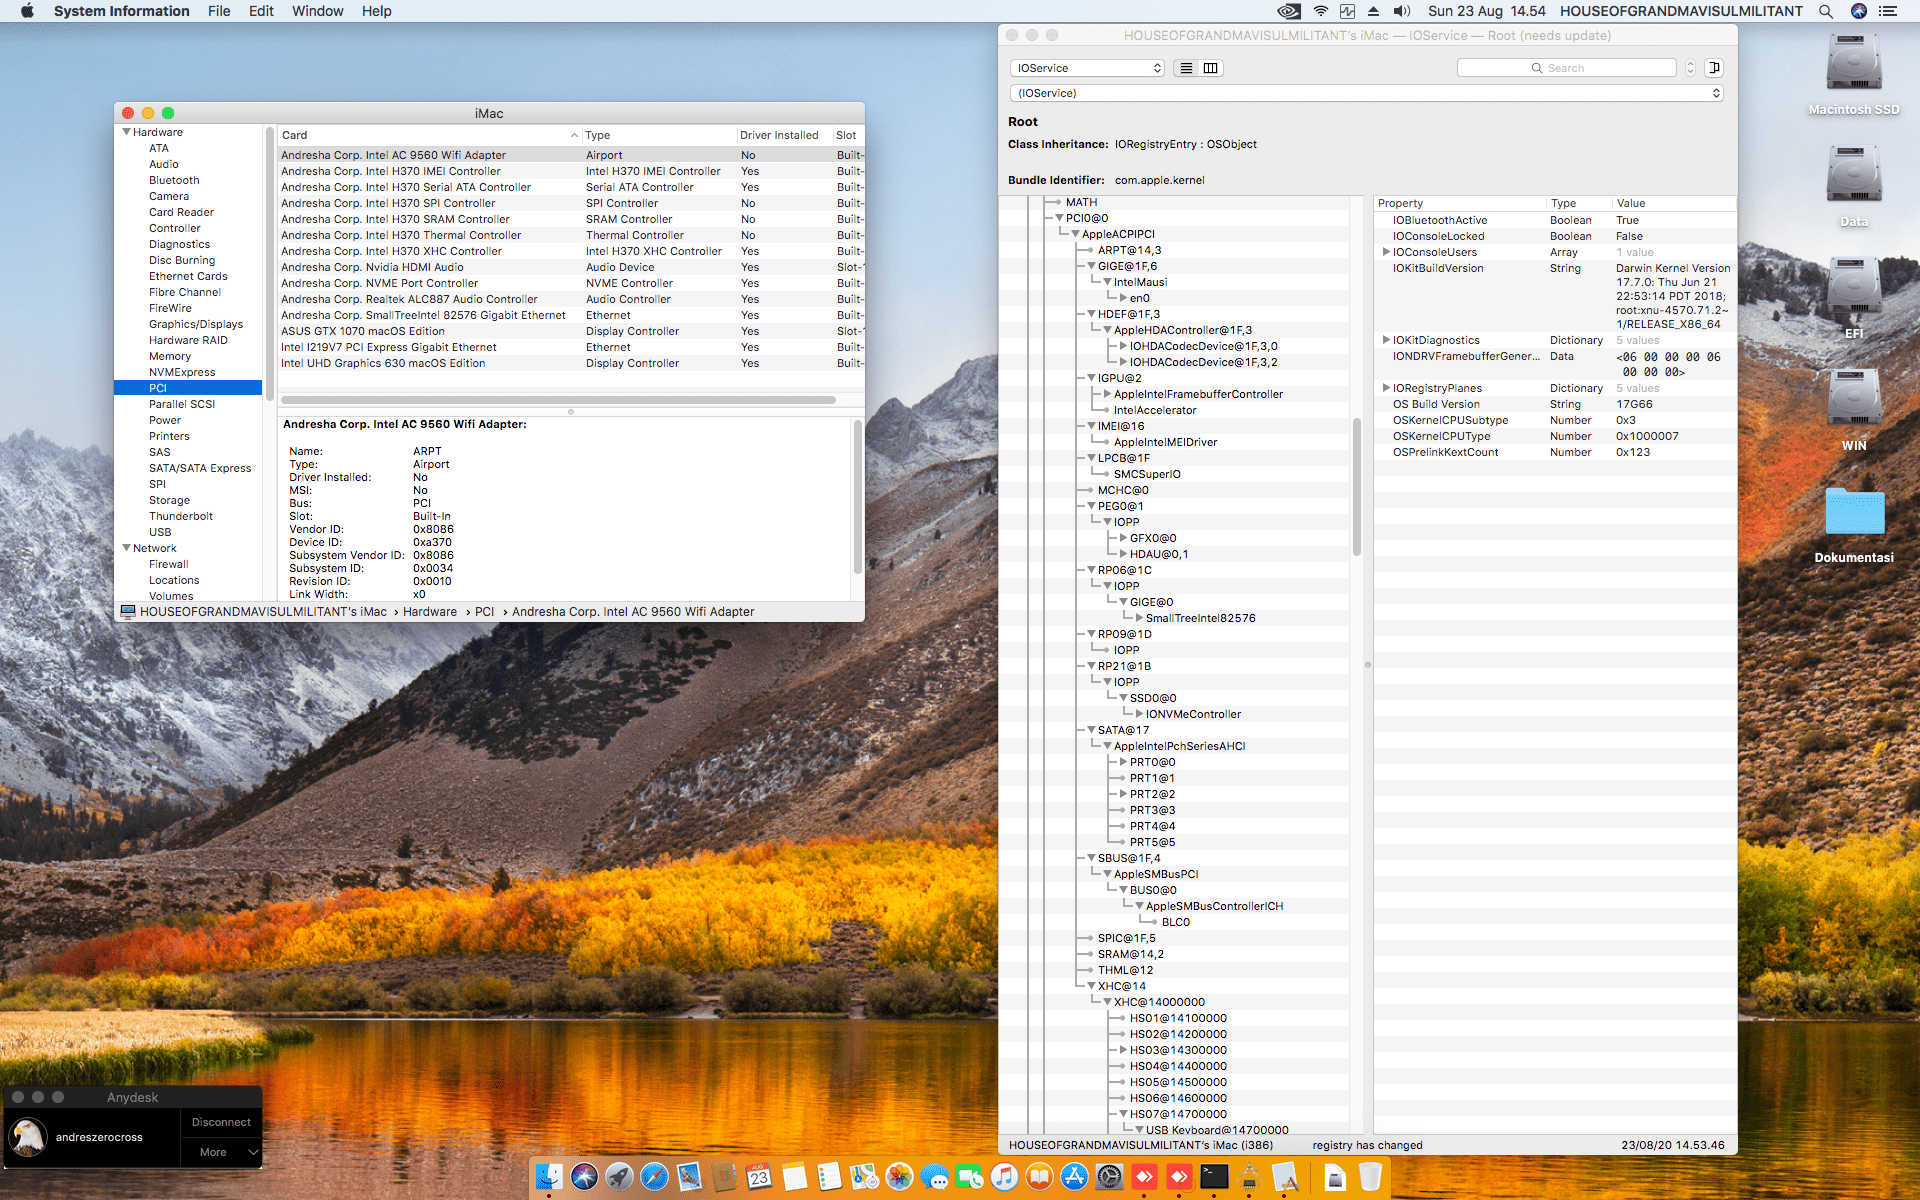The height and width of the screenshot is (1200, 1920).
Task: Switch IORegistryExplorer to column view icon
Action: click(1210, 68)
